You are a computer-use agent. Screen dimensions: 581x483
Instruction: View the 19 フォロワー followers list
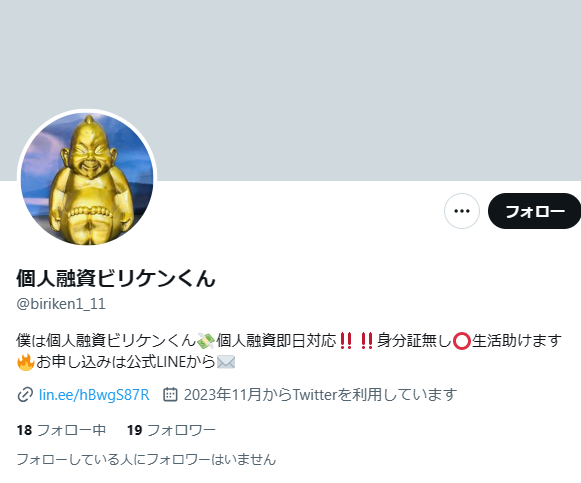tap(171, 430)
